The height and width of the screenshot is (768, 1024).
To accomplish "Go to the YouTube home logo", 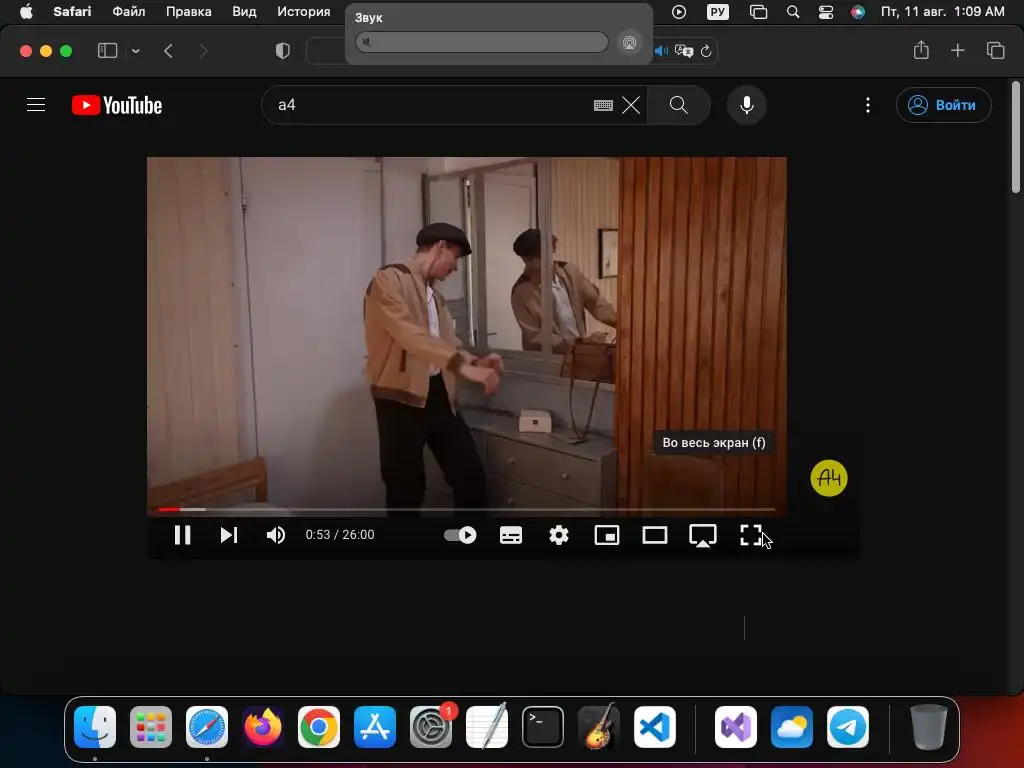I will (117, 105).
